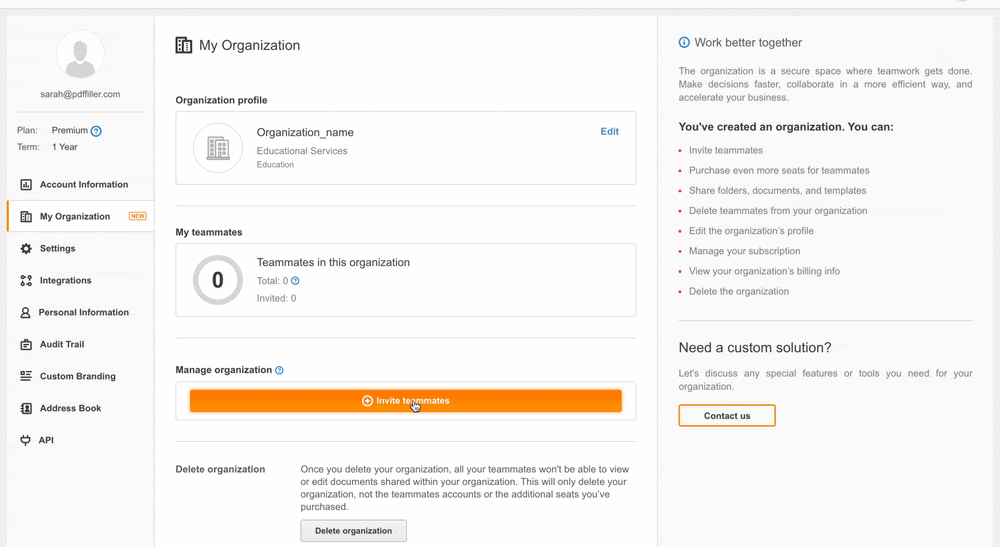This screenshot has width=1000, height=547.
Task: Click the Integrations icon in sidebar
Action: [x=26, y=281]
